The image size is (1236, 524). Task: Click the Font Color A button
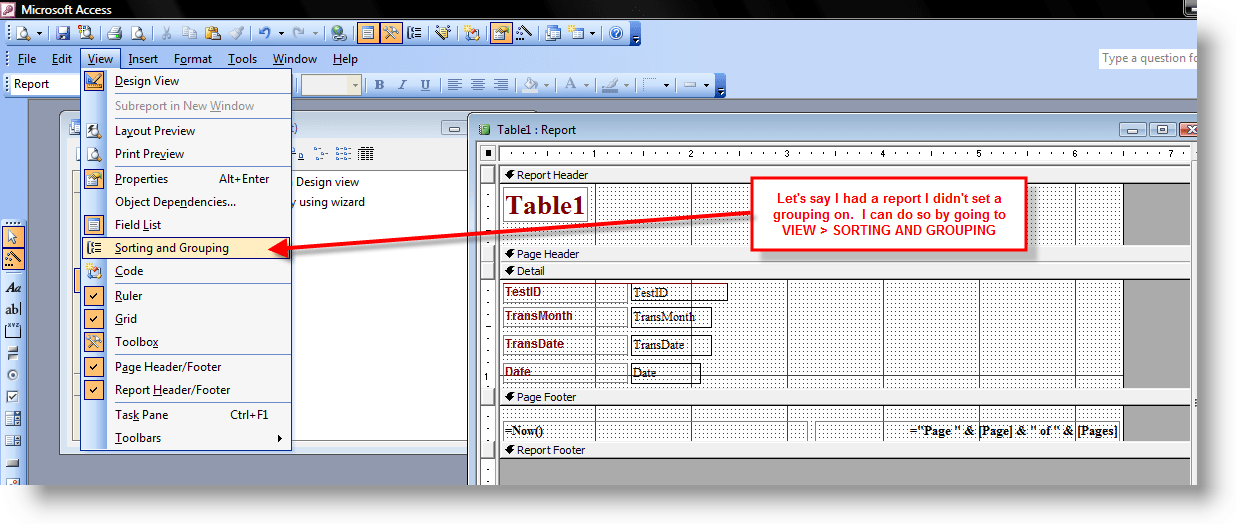(571, 85)
